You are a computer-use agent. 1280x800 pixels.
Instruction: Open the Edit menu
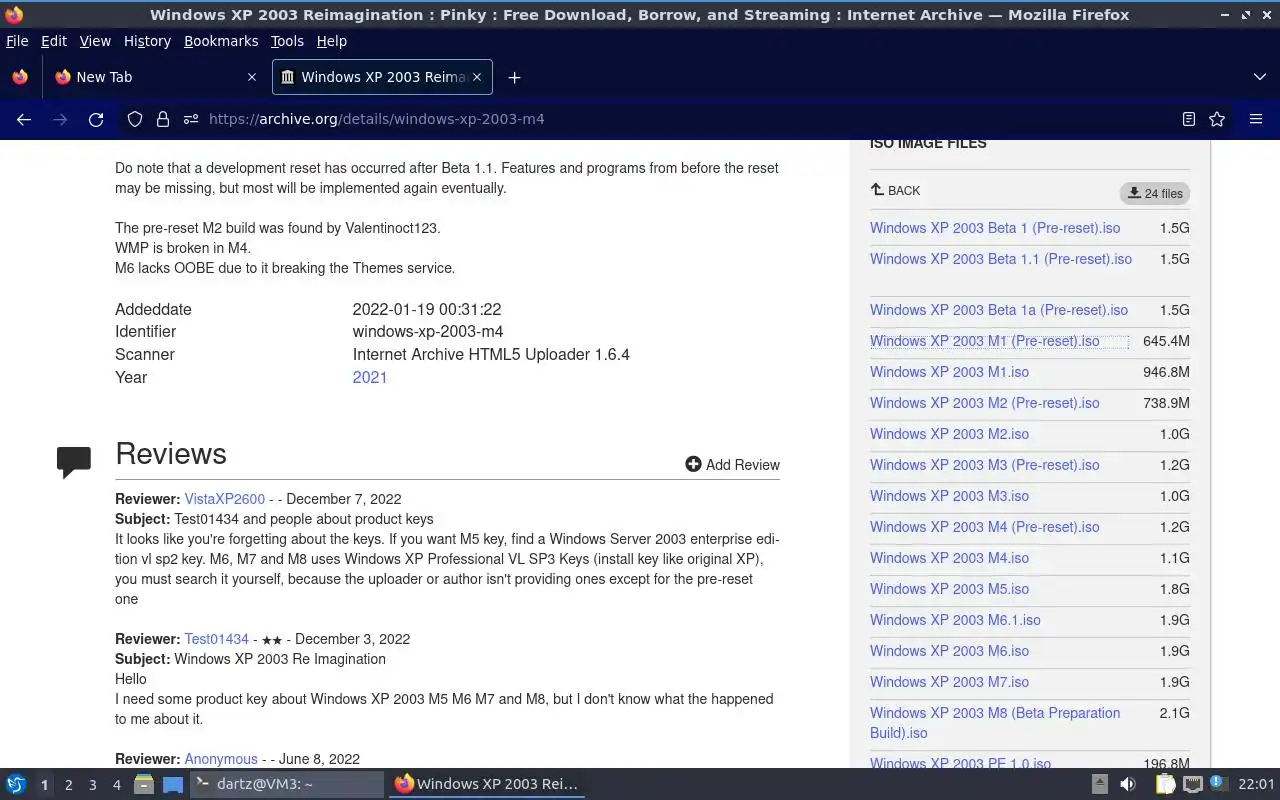[x=54, y=41]
